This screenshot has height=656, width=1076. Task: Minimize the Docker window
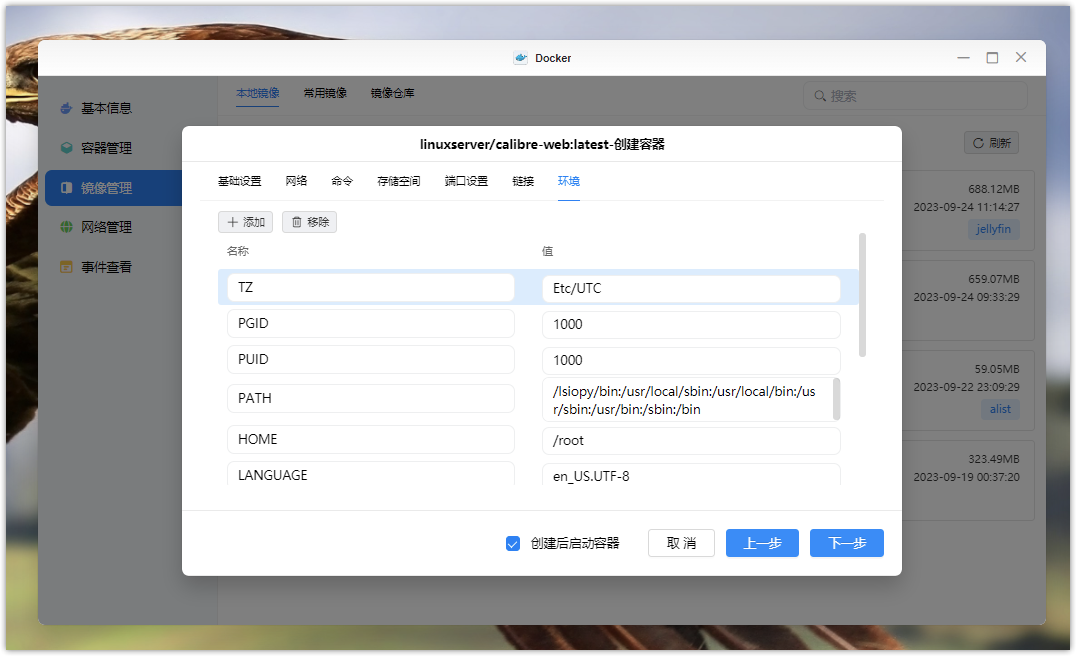coord(963,58)
